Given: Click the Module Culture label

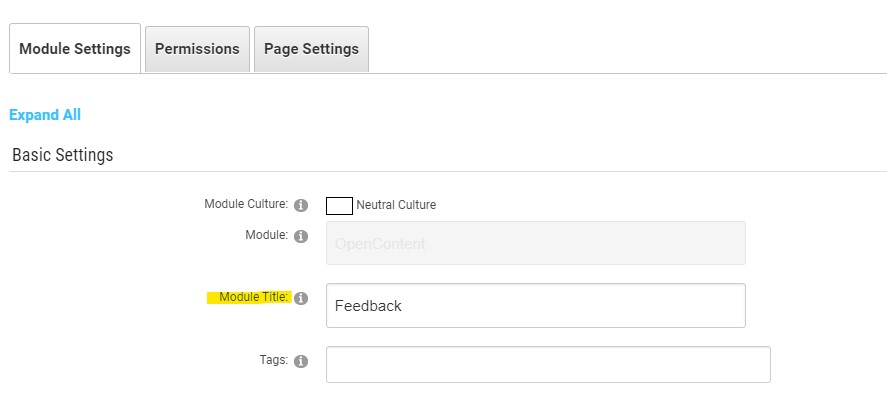Looking at the screenshot, I should 246,204.
